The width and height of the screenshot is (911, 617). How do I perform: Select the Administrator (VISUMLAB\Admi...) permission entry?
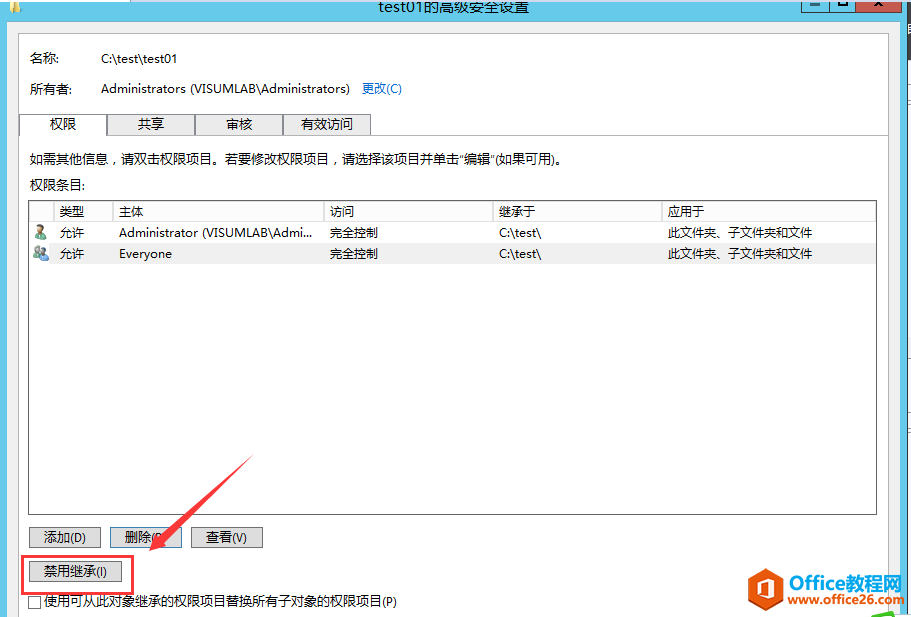pyautogui.click(x=215, y=232)
